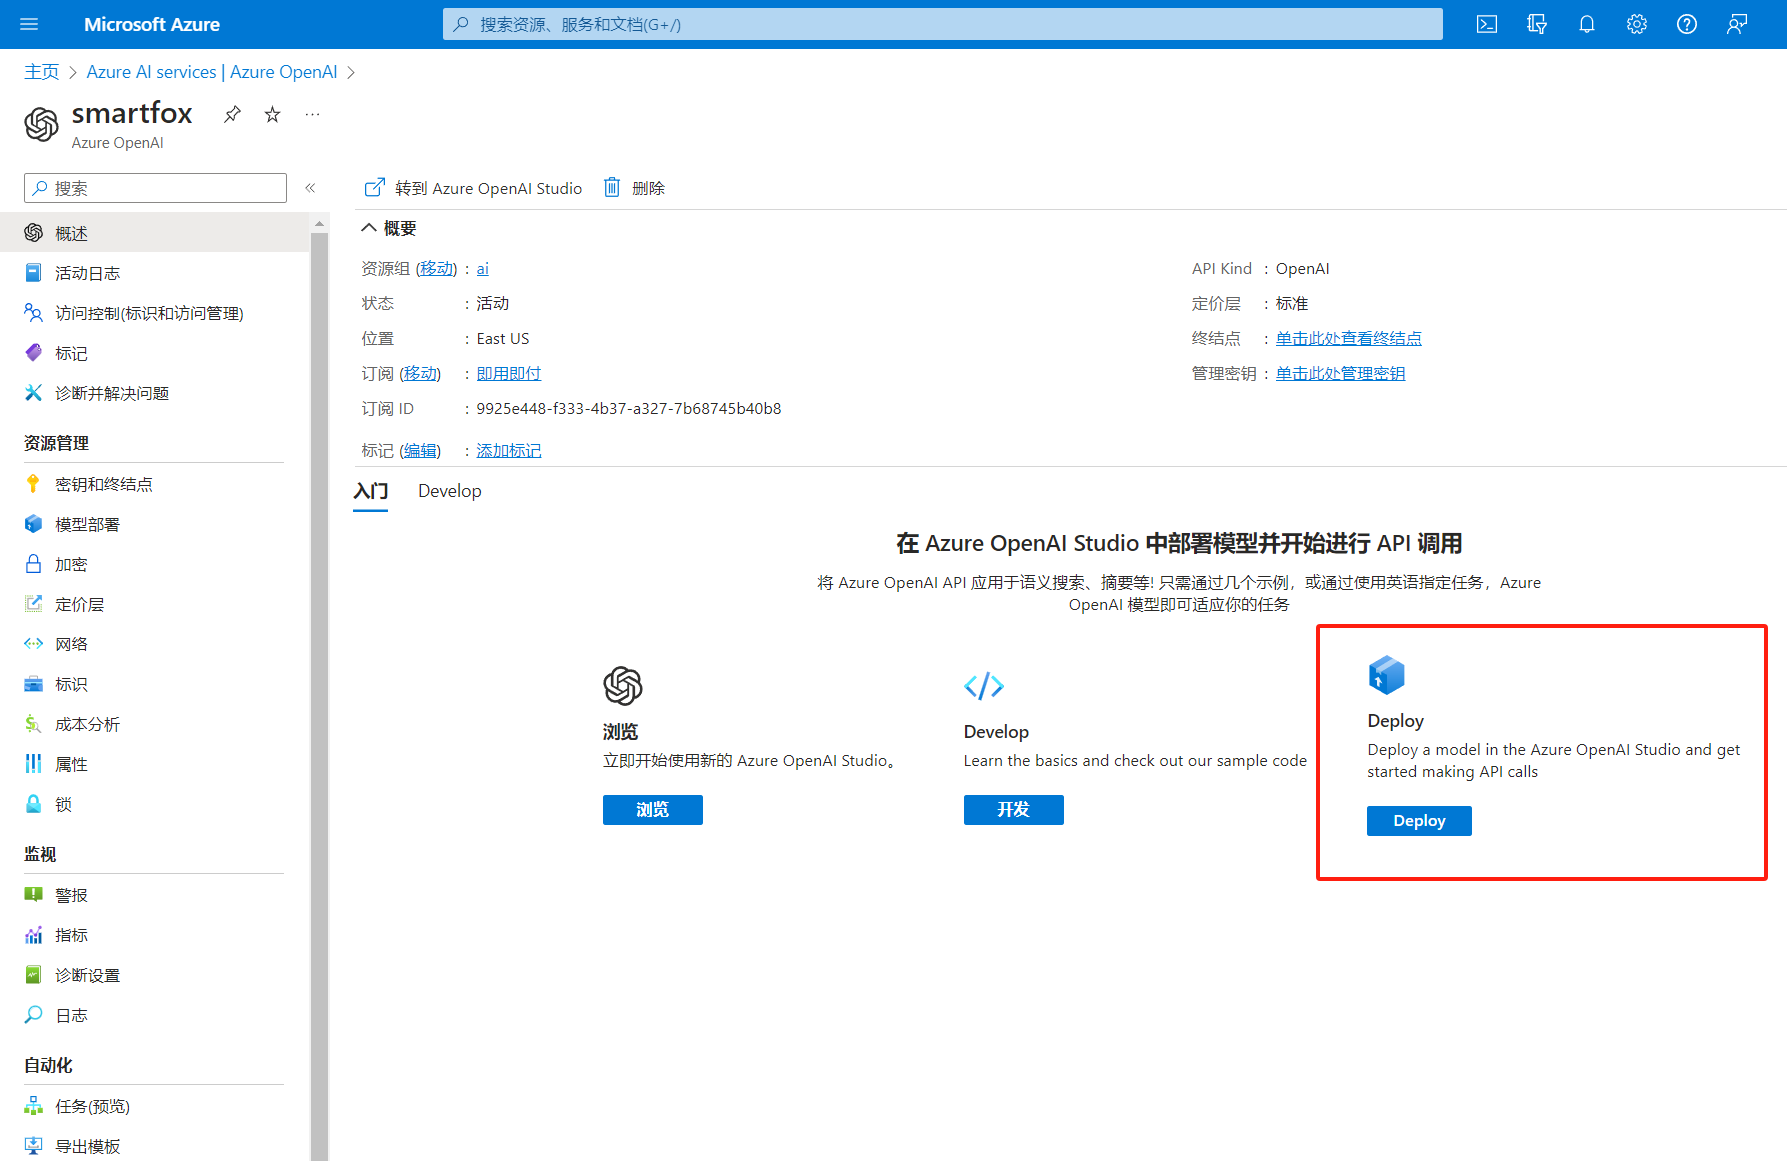Click the help question mark icon
1787x1161 pixels.
pyautogui.click(x=1687, y=24)
